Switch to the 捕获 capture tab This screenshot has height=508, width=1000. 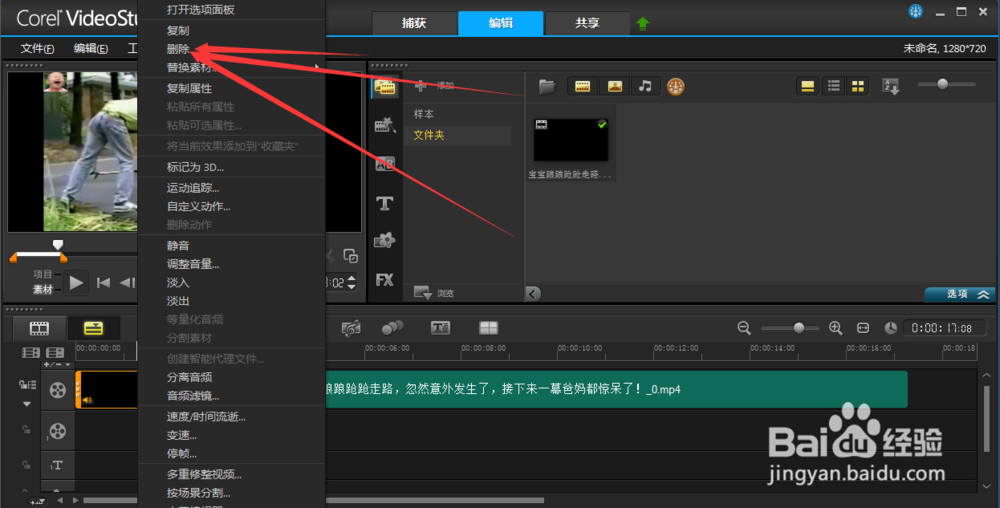413,23
